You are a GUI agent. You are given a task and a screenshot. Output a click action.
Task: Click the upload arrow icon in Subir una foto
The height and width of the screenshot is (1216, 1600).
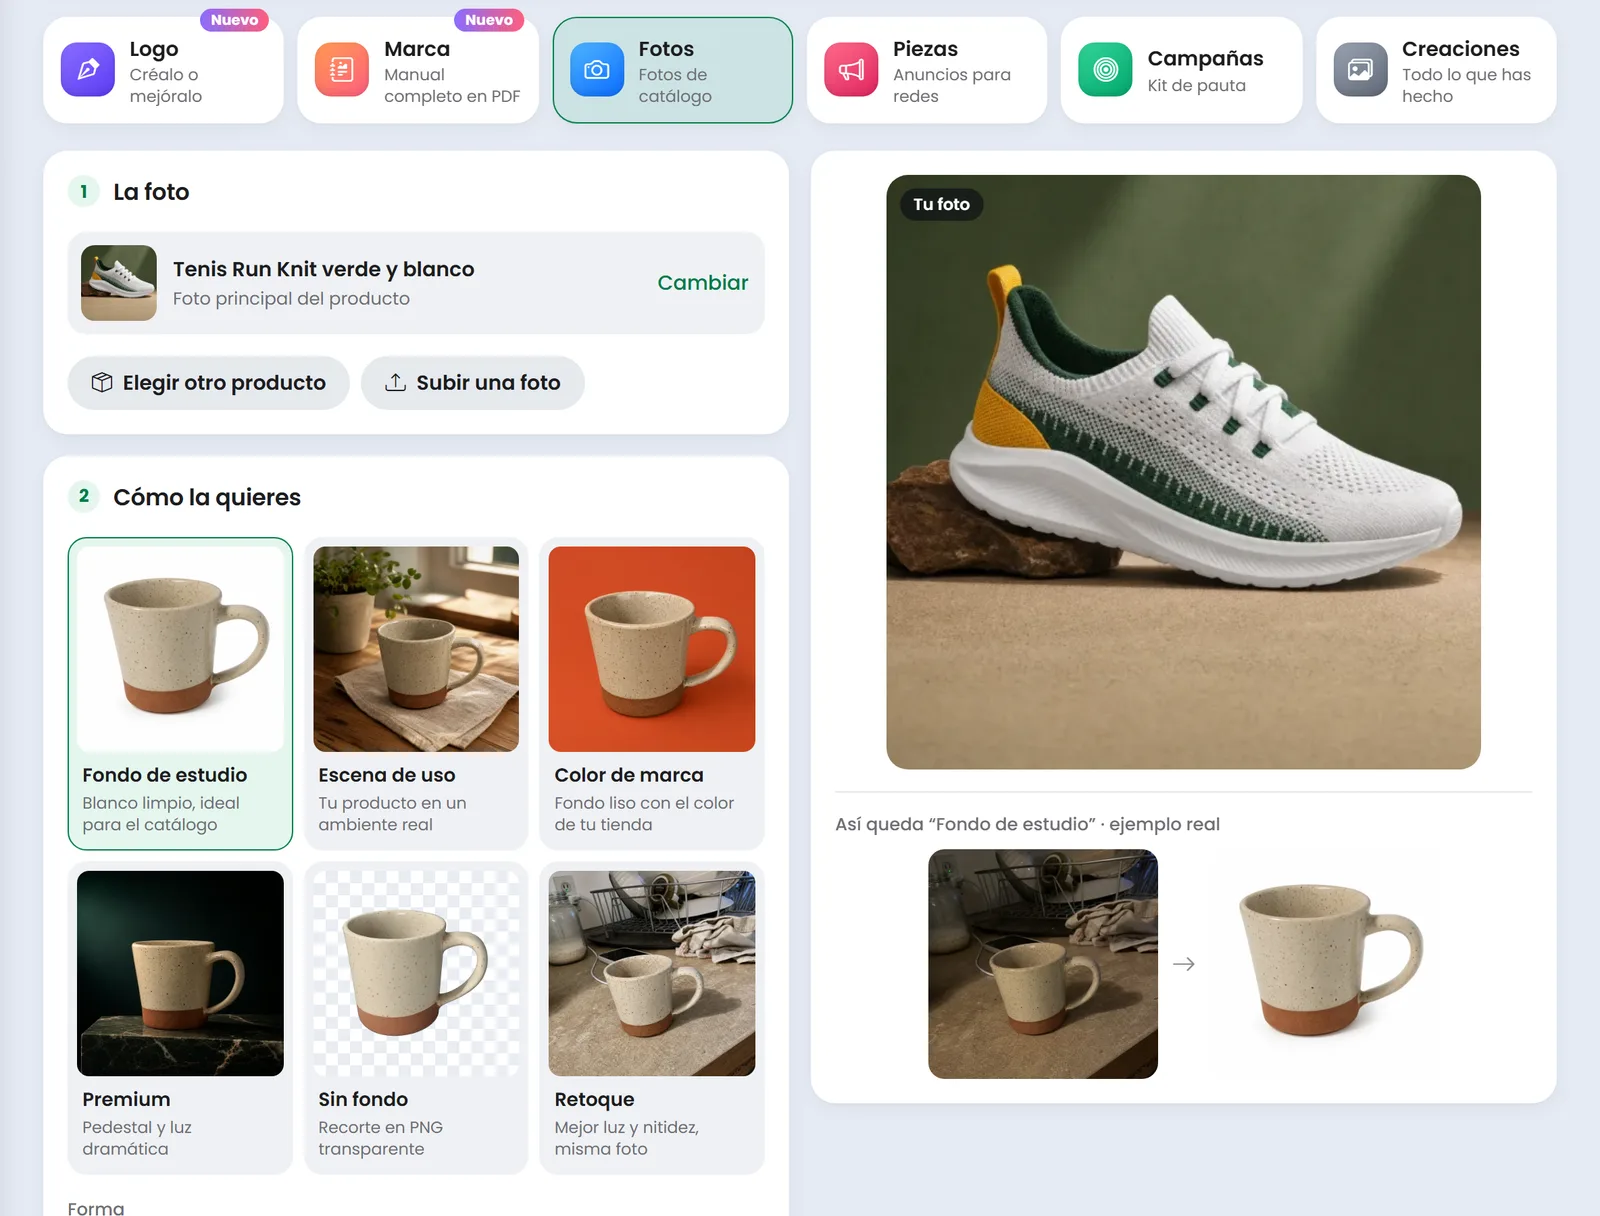(396, 383)
